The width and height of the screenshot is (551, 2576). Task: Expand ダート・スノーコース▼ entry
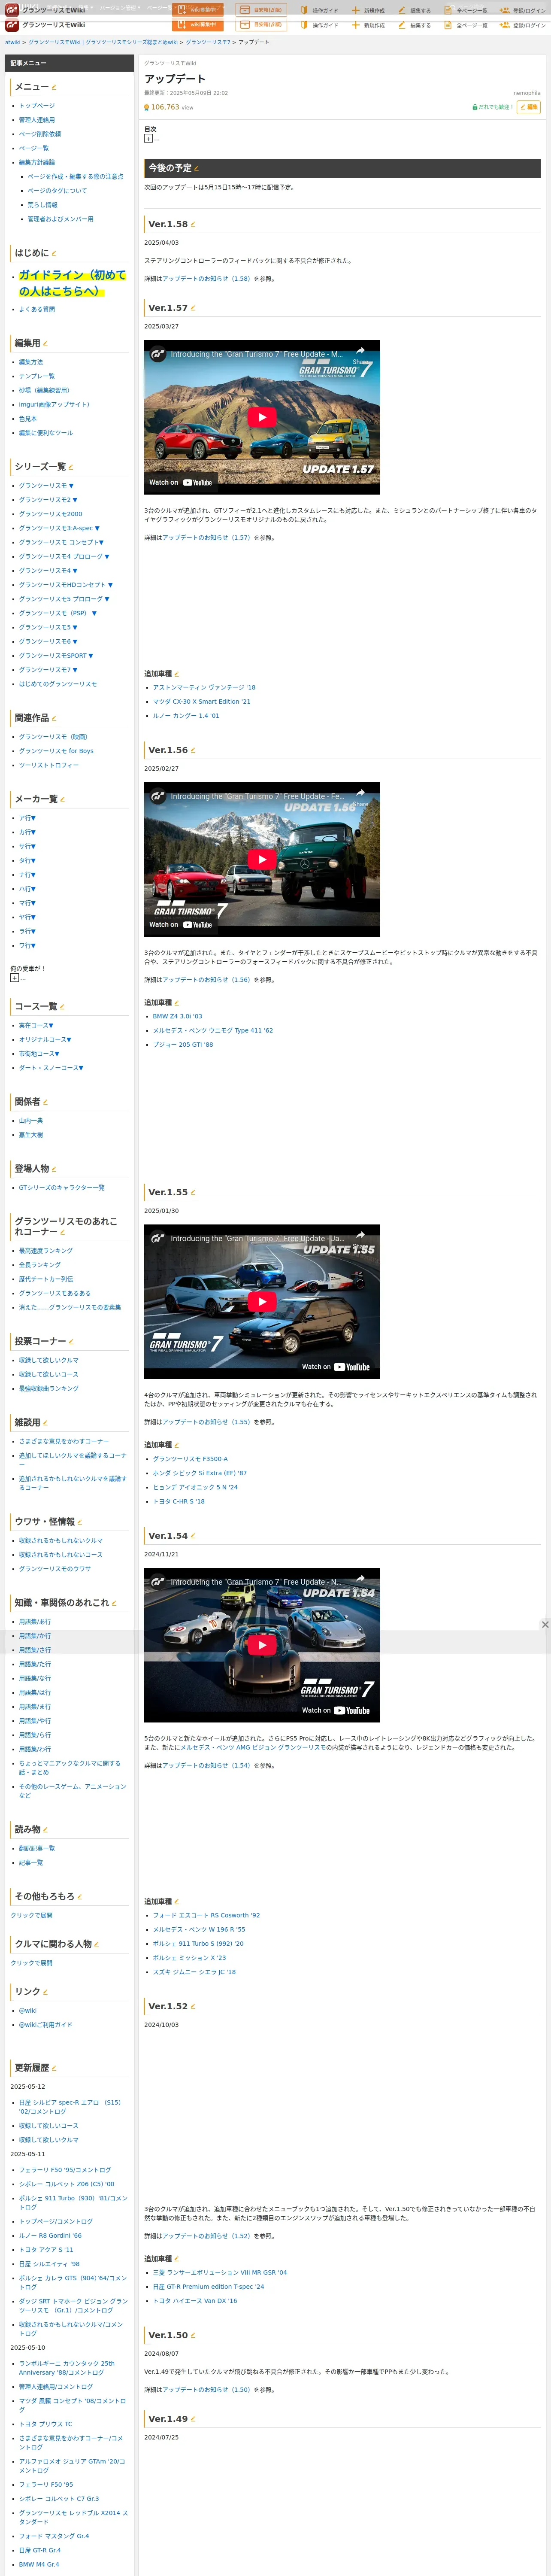point(51,1068)
